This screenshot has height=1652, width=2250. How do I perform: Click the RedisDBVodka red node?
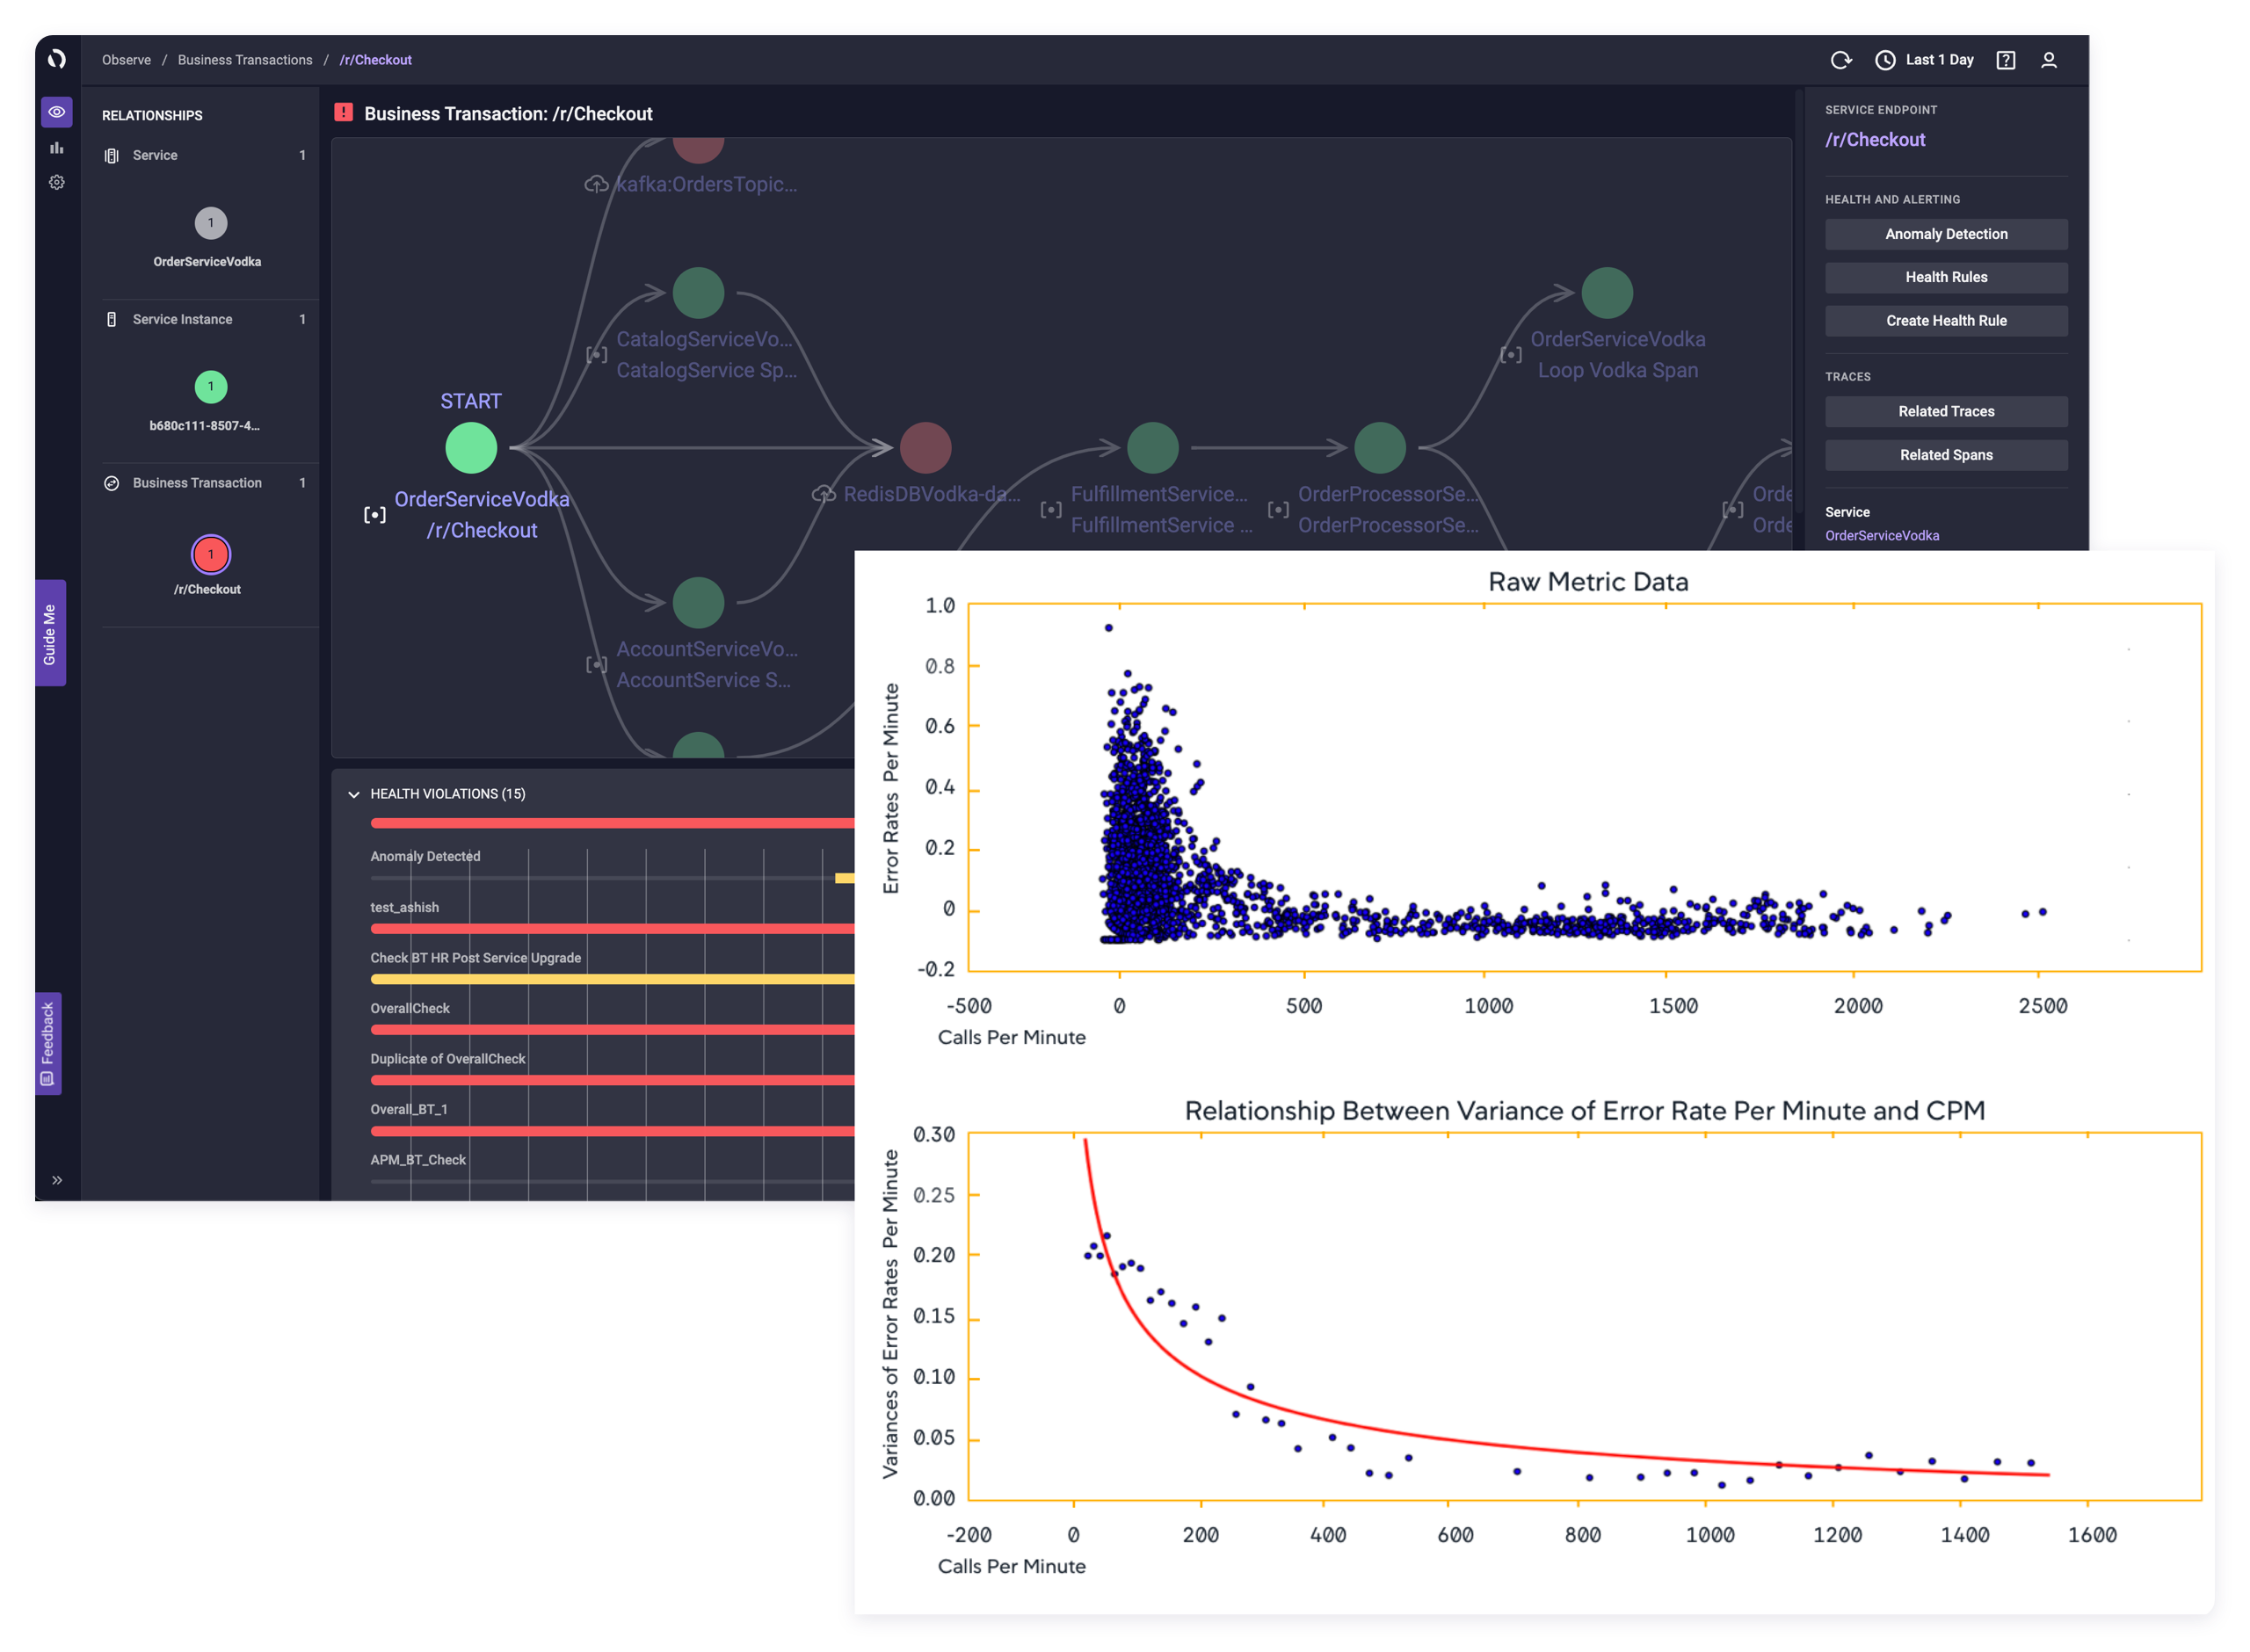point(925,447)
